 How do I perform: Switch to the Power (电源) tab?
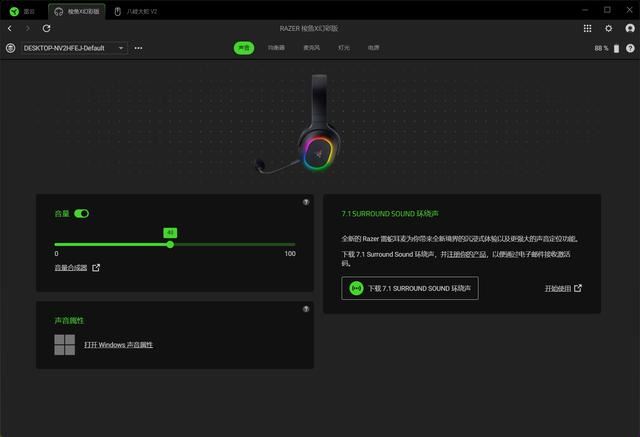pos(373,48)
